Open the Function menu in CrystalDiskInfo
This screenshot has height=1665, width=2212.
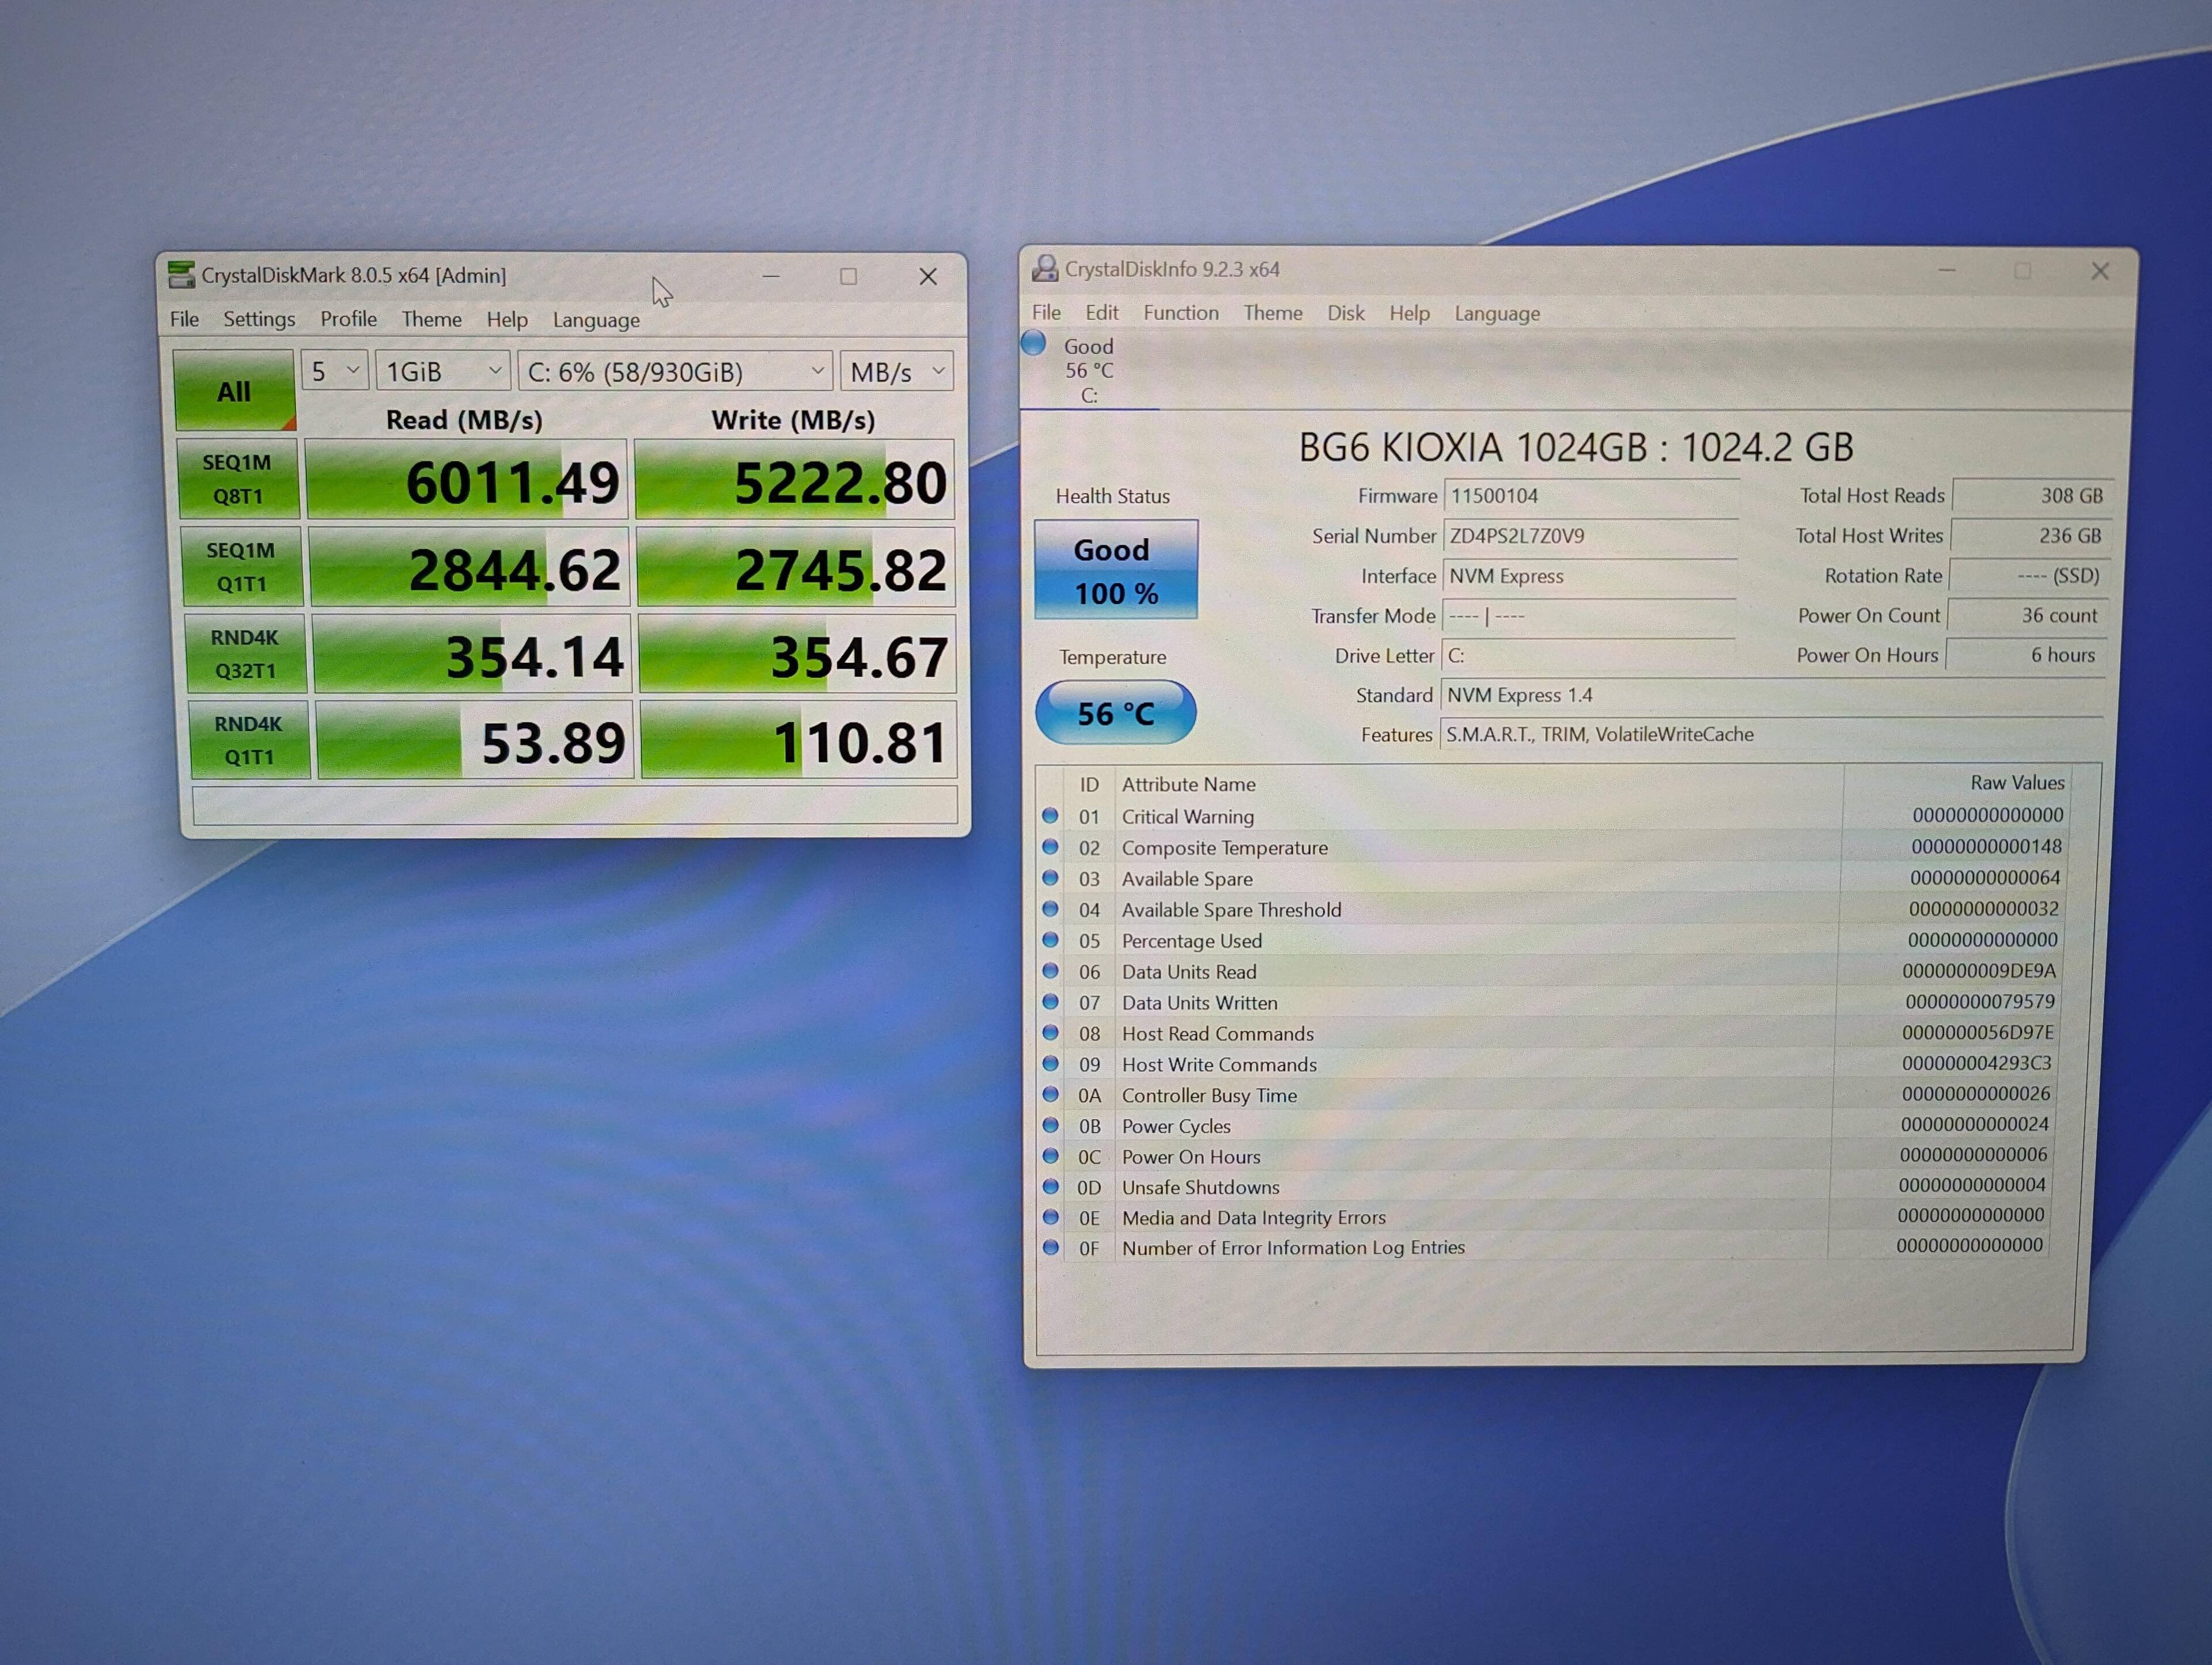click(1180, 313)
